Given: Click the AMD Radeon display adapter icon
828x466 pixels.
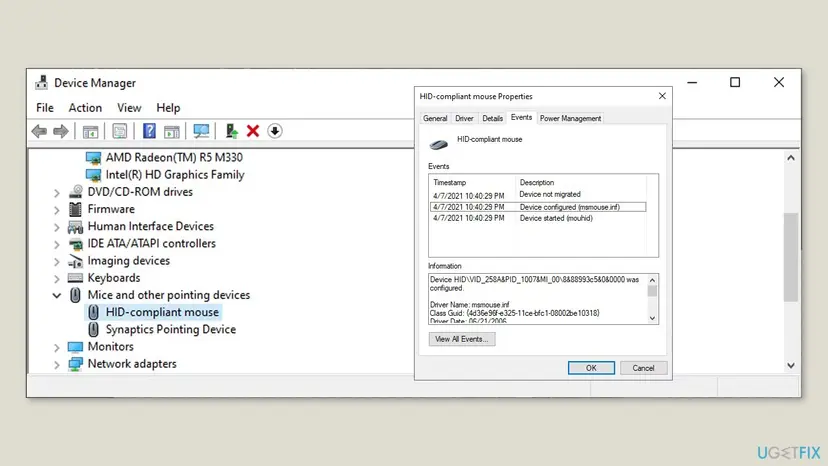Looking at the screenshot, I should [93, 157].
